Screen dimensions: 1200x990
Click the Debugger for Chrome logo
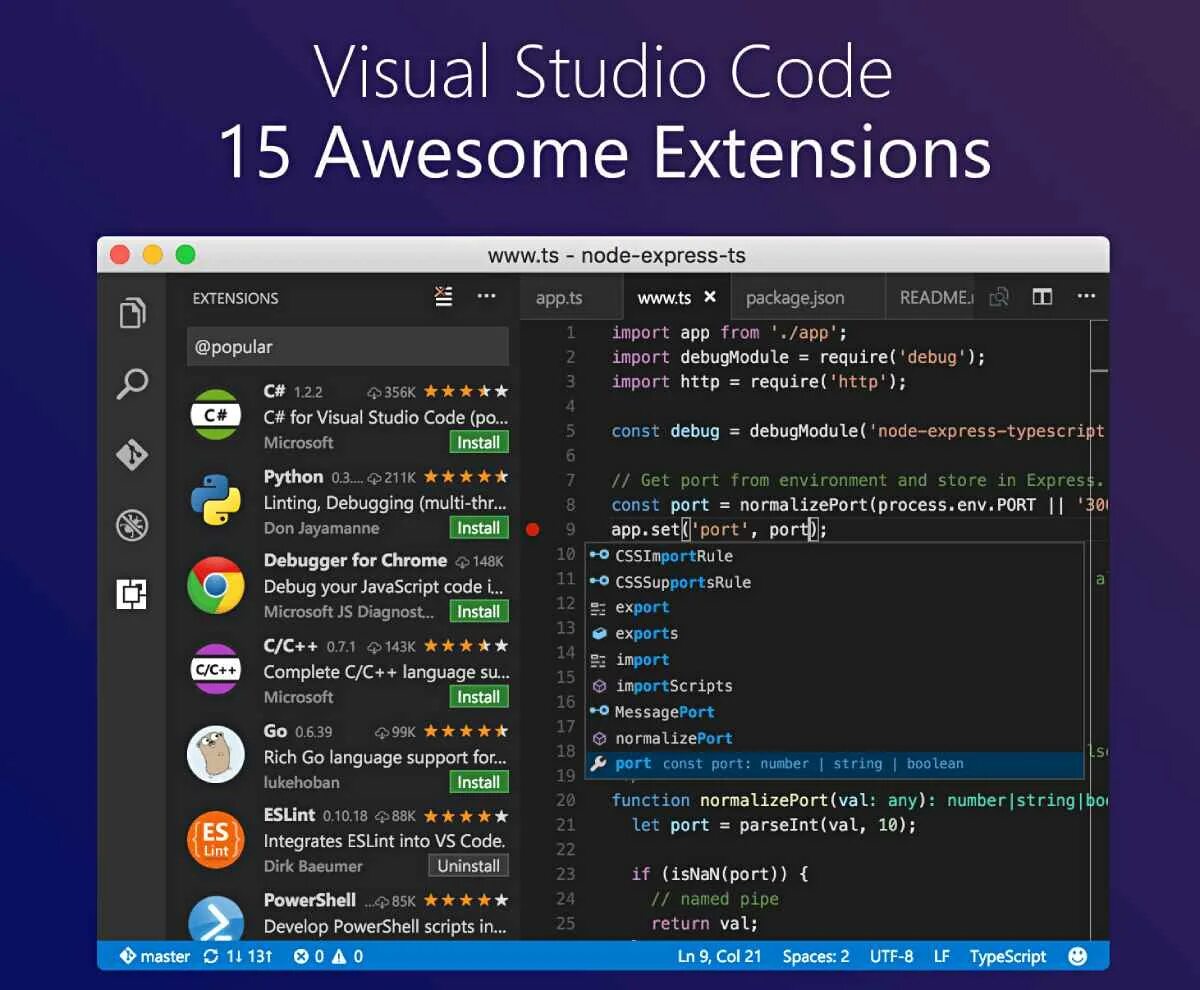click(x=216, y=585)
